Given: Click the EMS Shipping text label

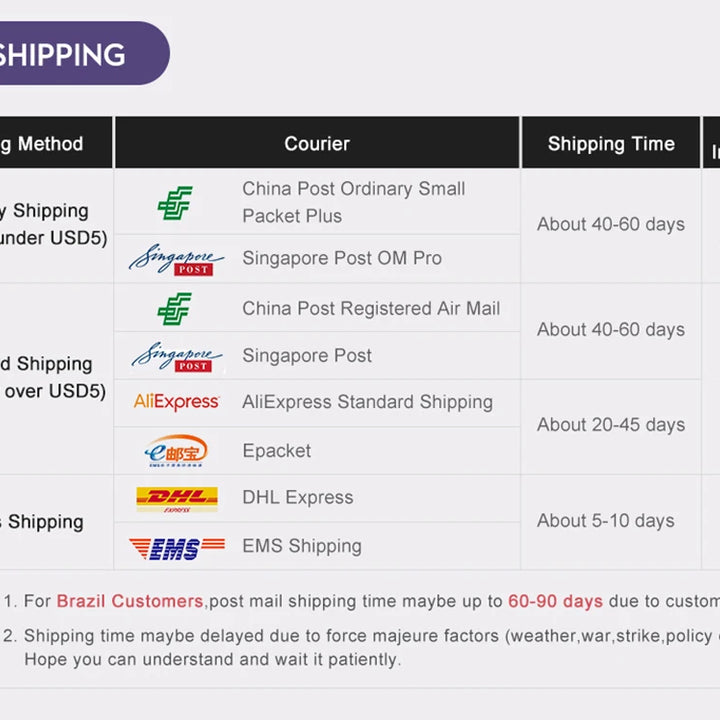Looking at the screenshot, I should [x=302, y=546].
